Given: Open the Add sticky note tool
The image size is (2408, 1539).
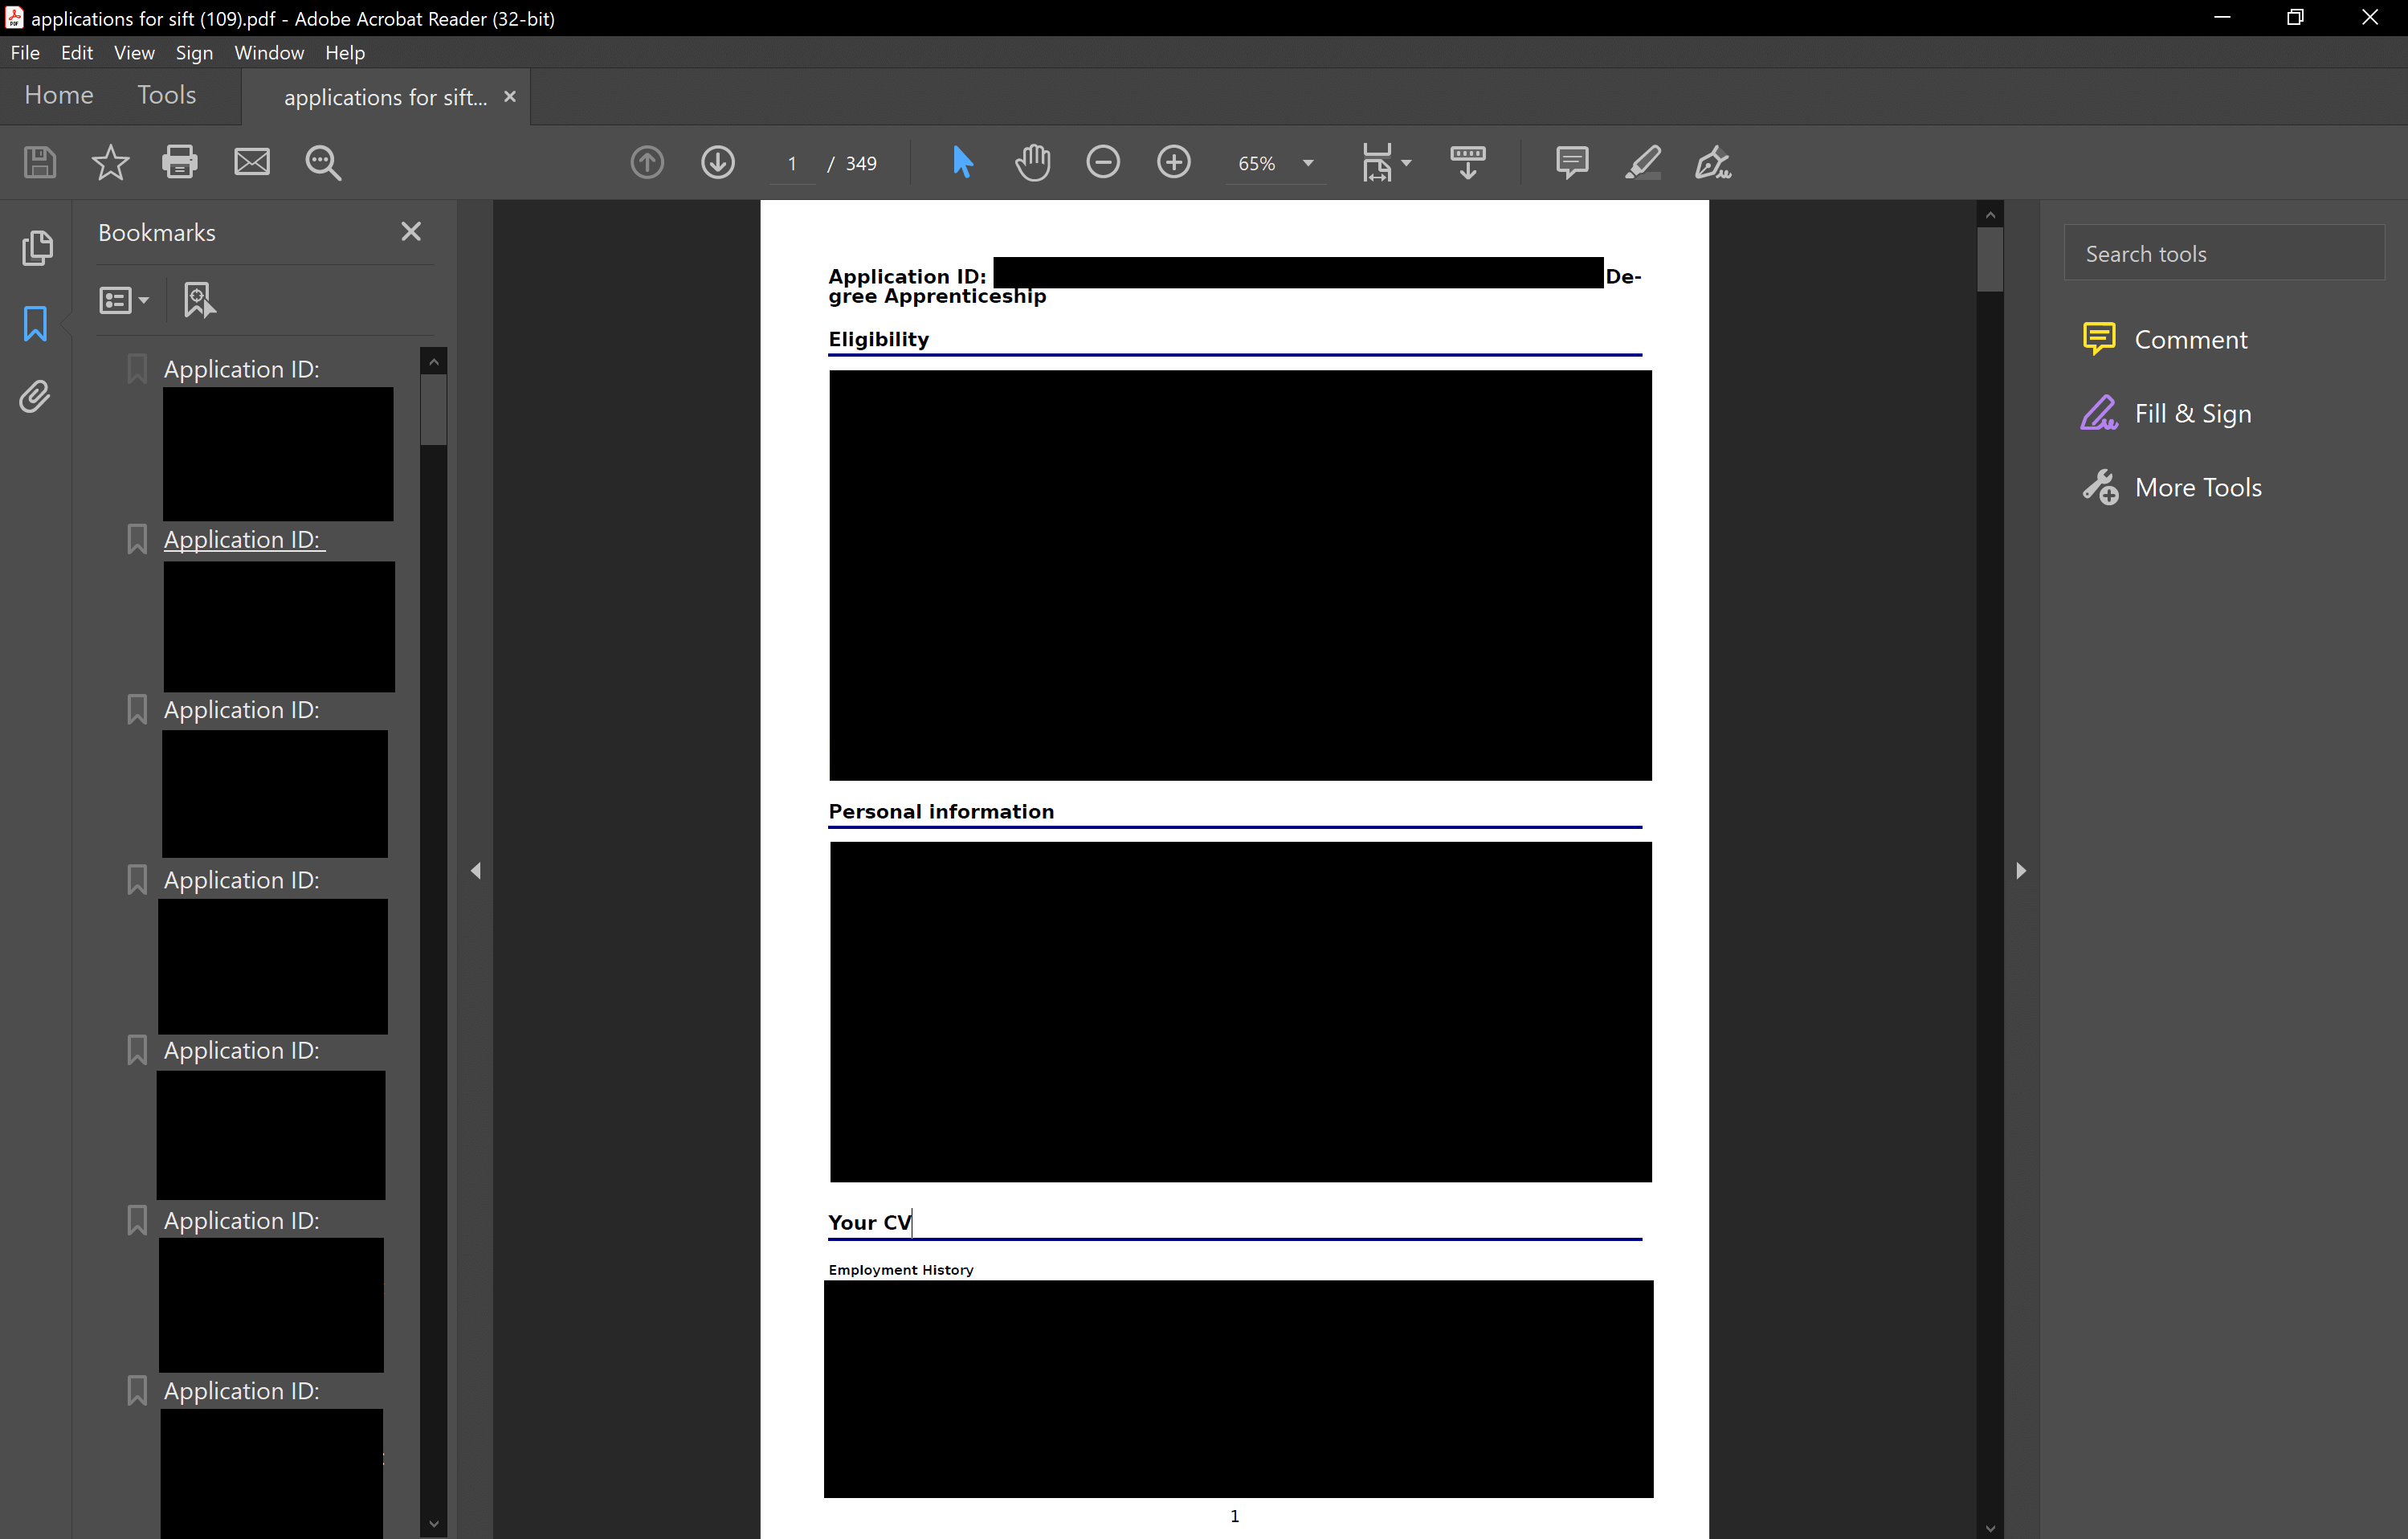Looking at the screenshot, I should pyautogui.click(x=1571, y=162).
